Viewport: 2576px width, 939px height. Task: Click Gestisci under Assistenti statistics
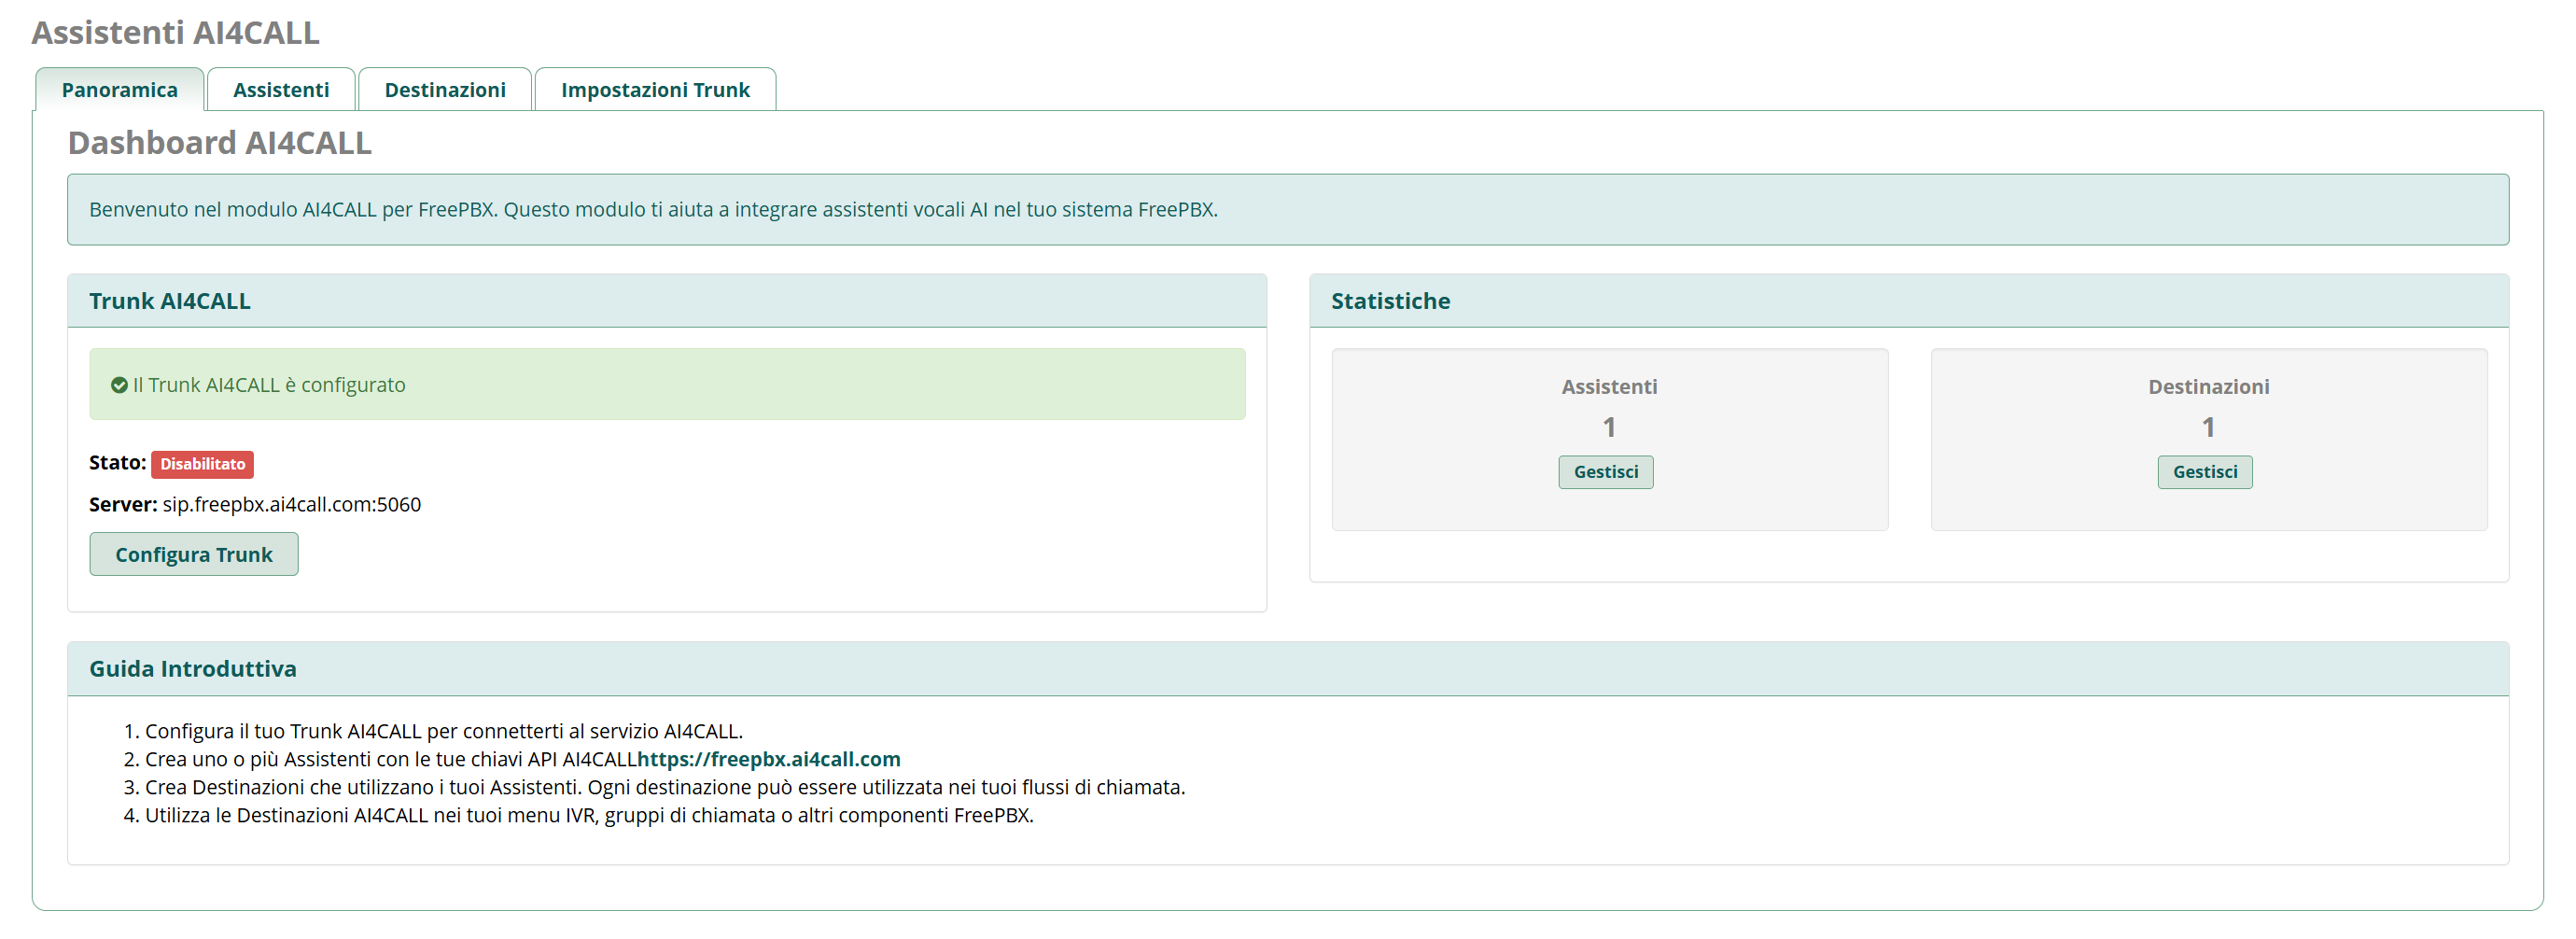tap(1606, 472)
